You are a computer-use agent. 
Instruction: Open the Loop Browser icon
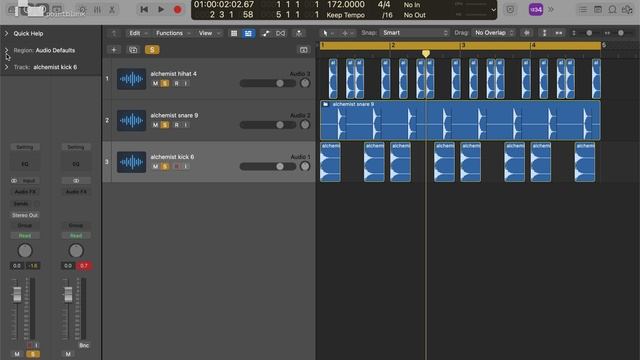pos(612,9)
